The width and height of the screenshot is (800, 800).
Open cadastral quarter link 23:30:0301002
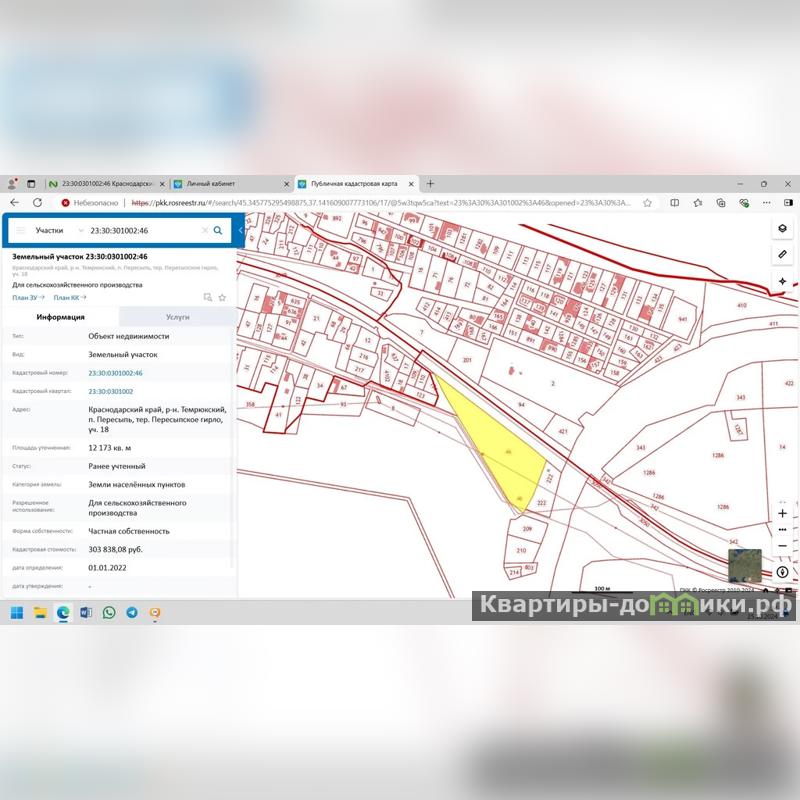point(110,391)
